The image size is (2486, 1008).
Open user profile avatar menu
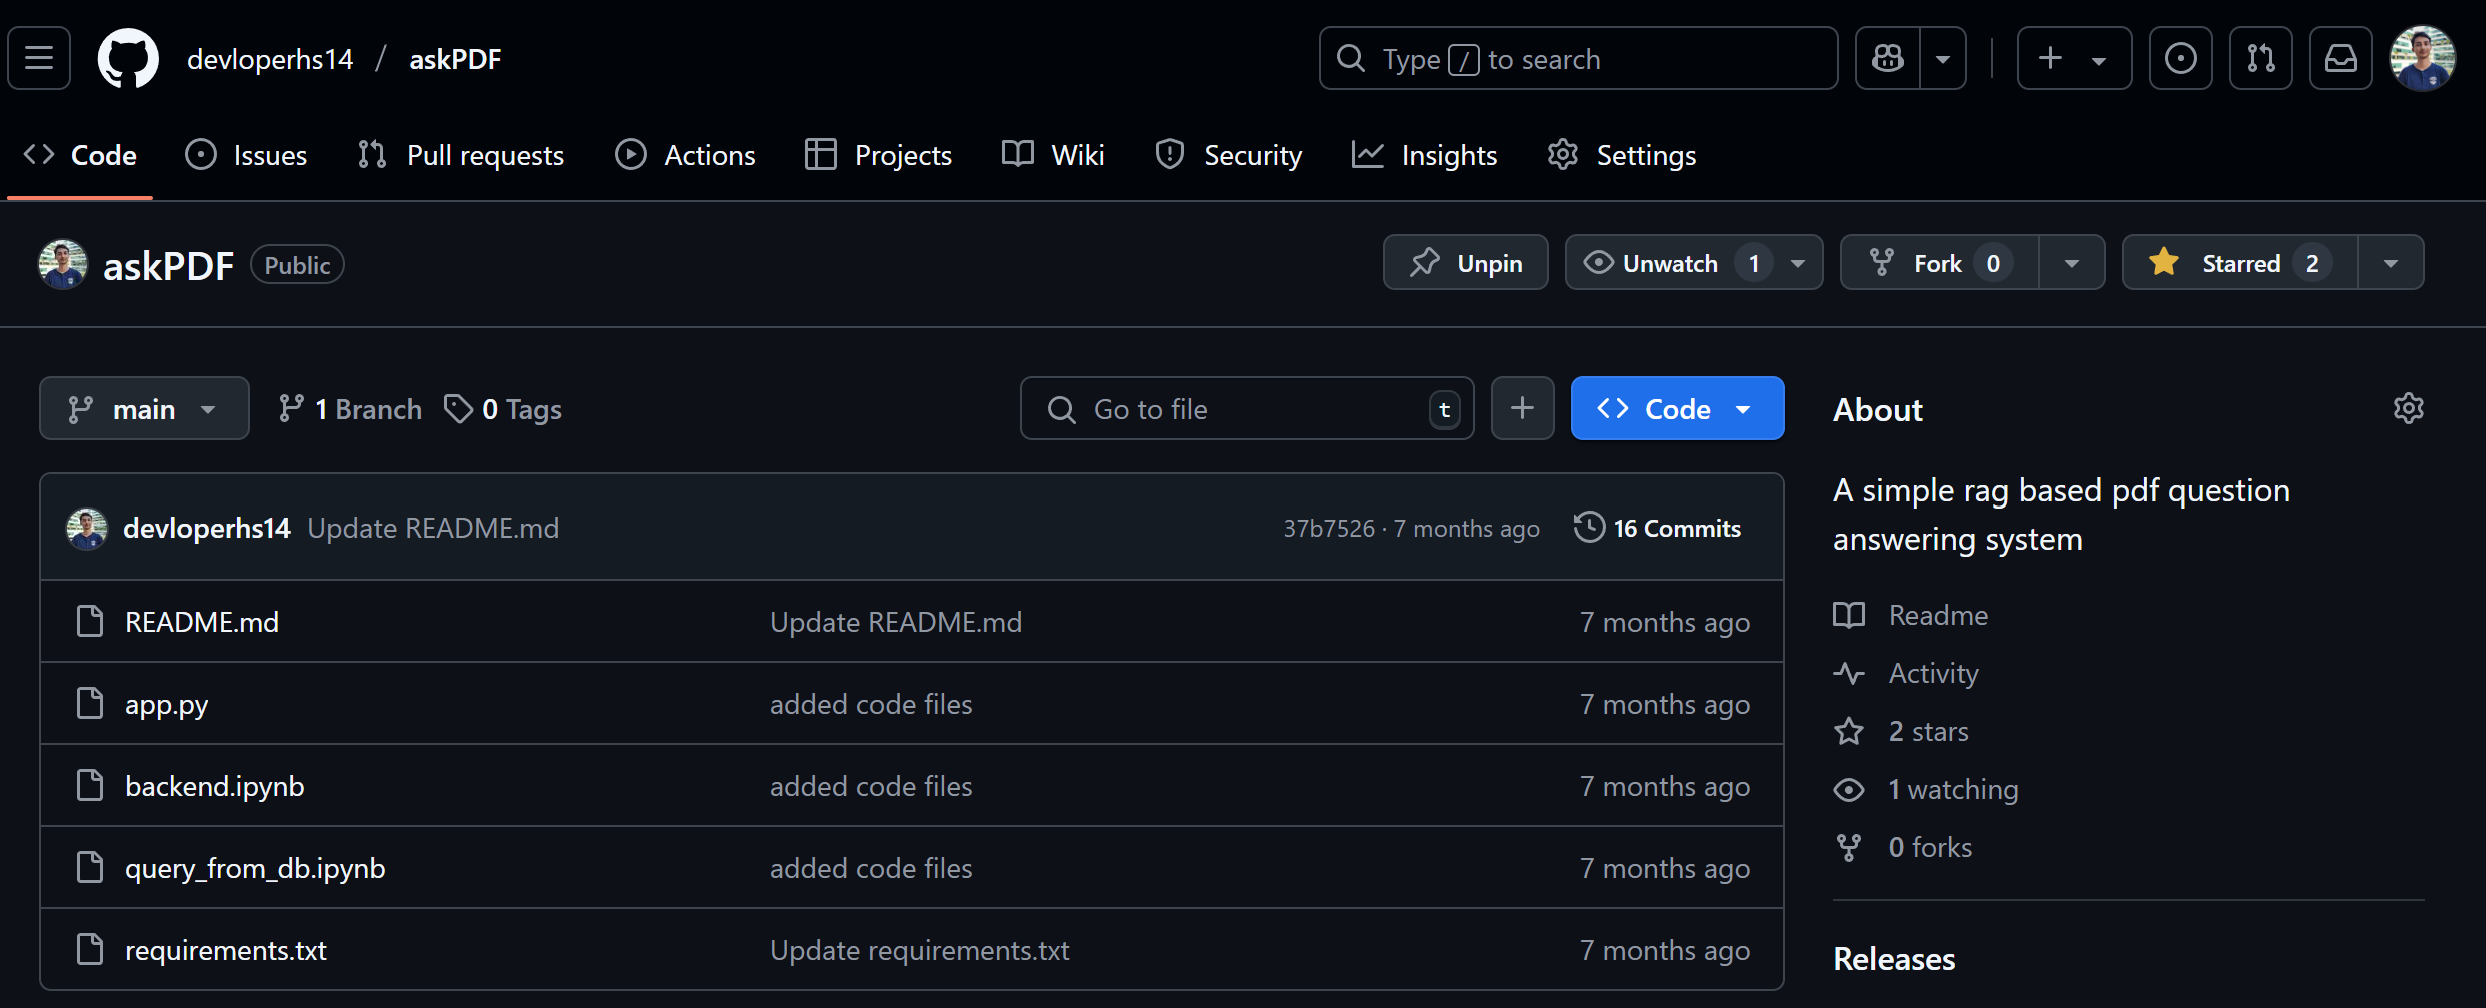click(x=2422, y=59)
